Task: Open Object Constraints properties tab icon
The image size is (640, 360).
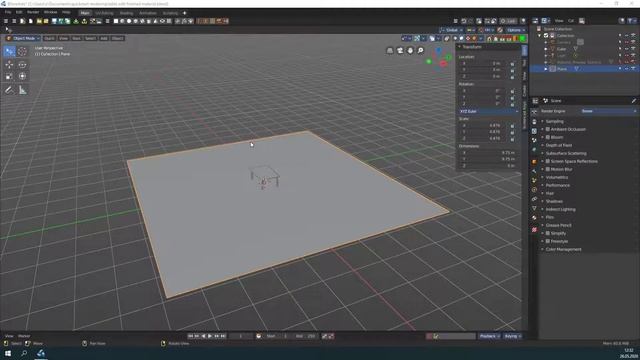Action: [x=534, y=199]
